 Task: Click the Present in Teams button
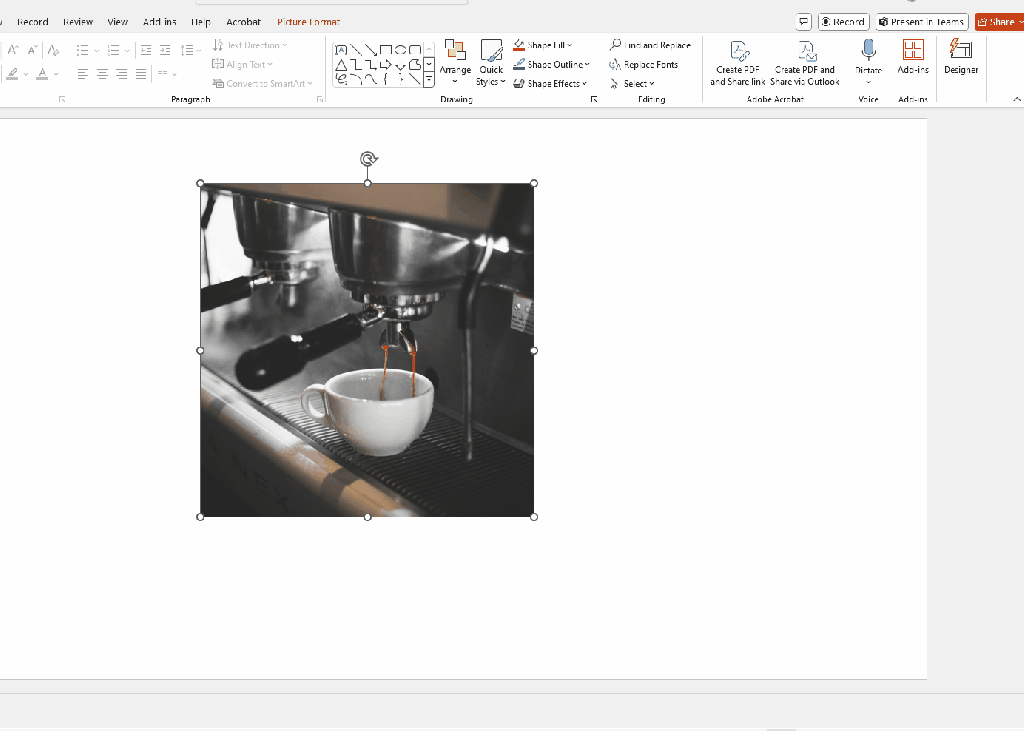click(921, 22)
